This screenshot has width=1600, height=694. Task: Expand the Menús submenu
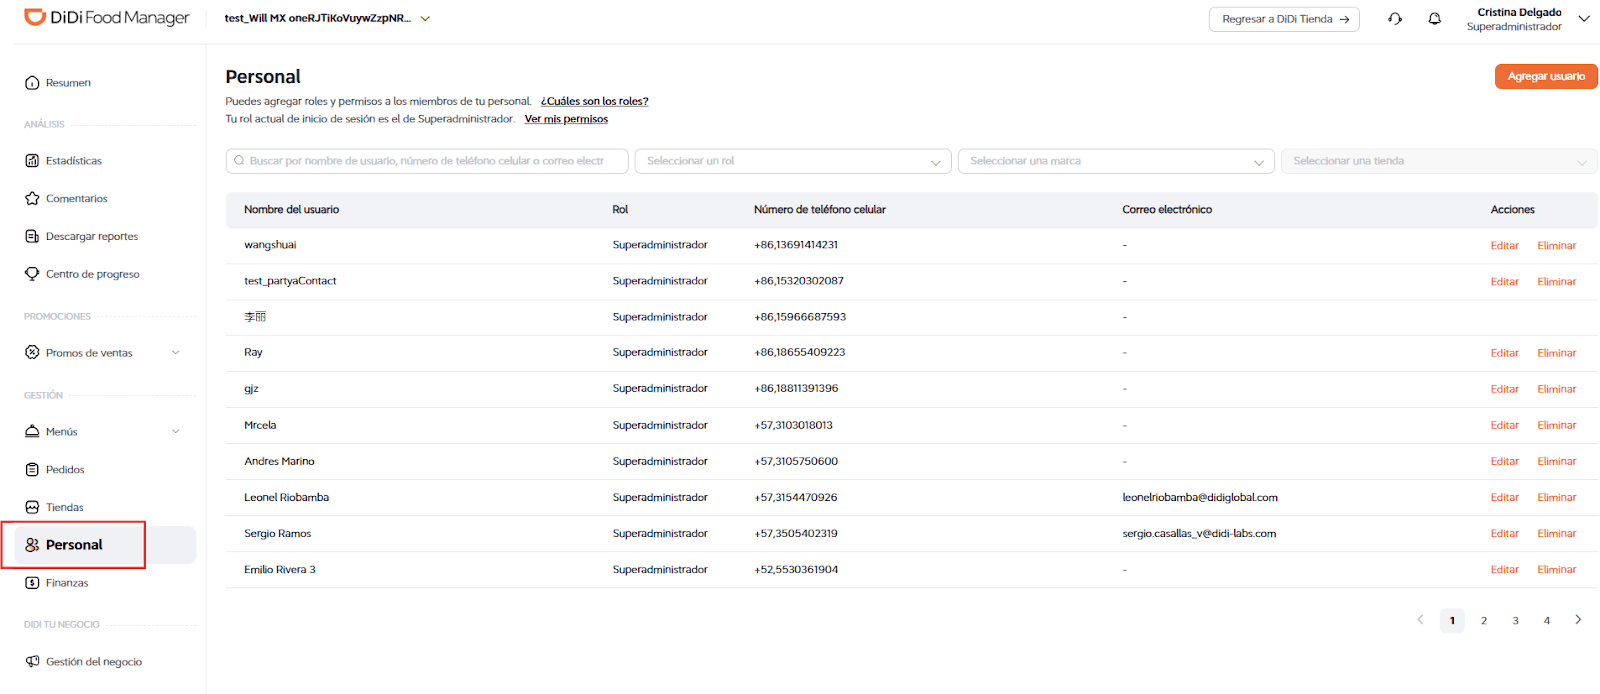(x=176, y=432)
